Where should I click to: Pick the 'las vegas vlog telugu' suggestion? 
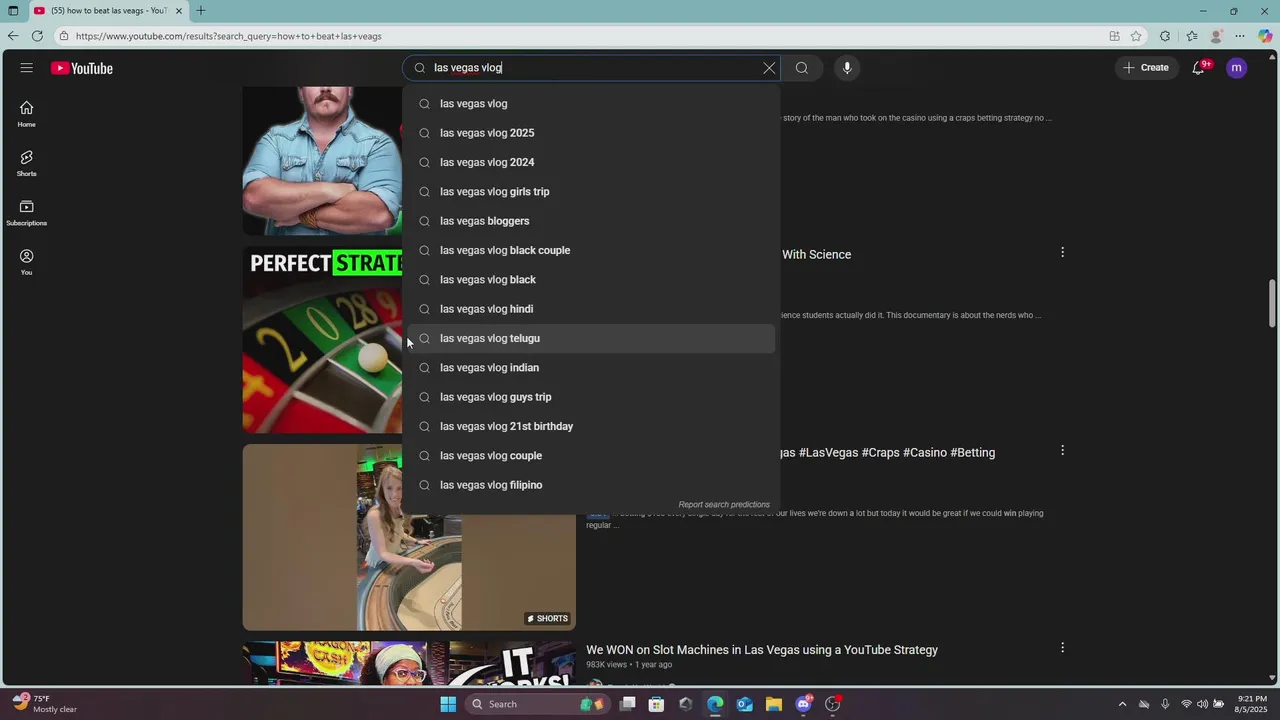(x=590, y=338)
